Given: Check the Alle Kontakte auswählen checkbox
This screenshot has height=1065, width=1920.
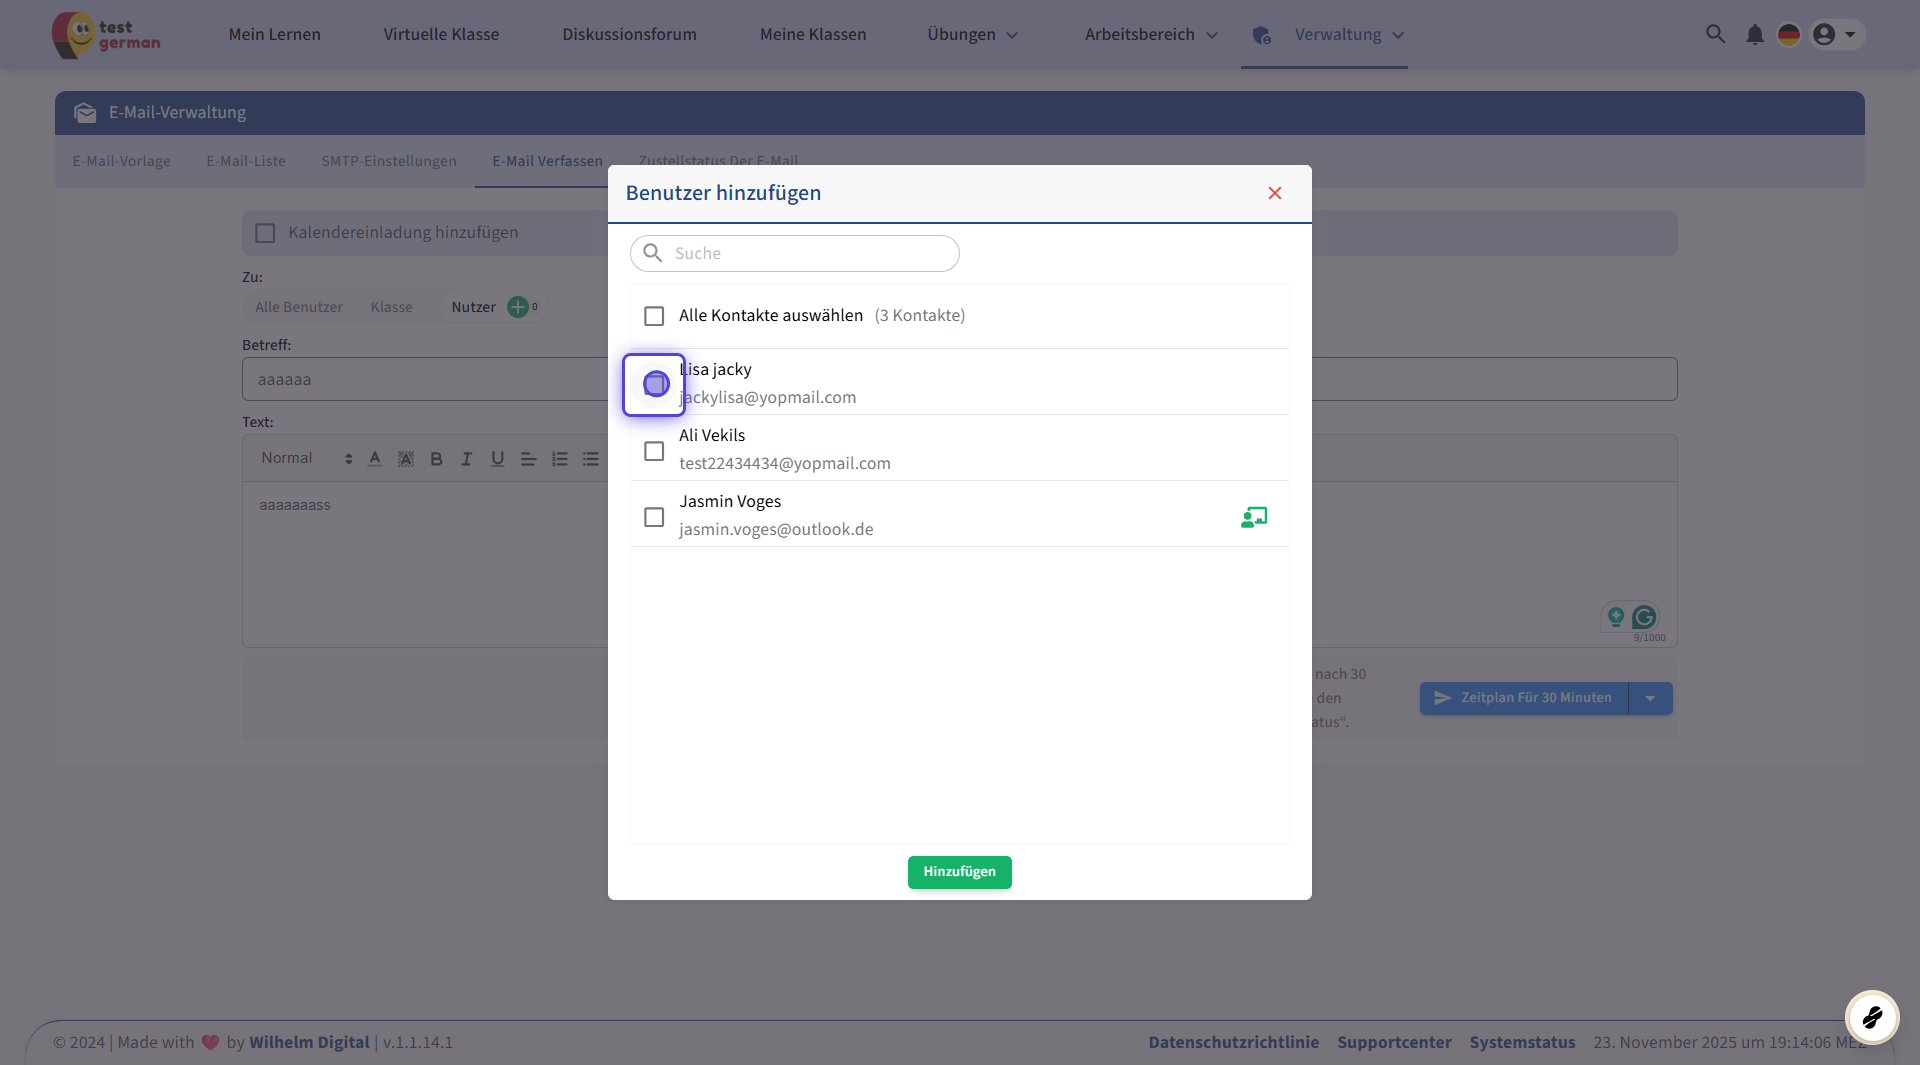Looking at the screenshot, I should 654,316.
